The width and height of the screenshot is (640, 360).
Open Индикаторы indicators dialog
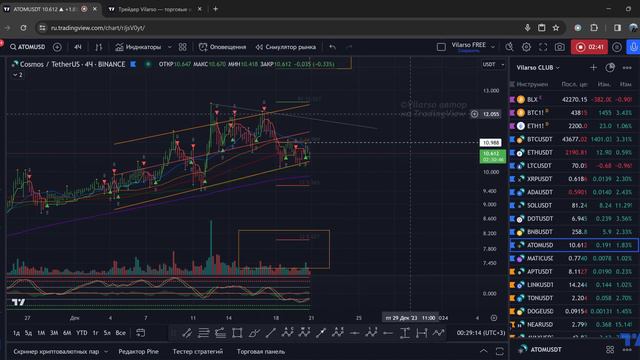click(x=138, y=47)
